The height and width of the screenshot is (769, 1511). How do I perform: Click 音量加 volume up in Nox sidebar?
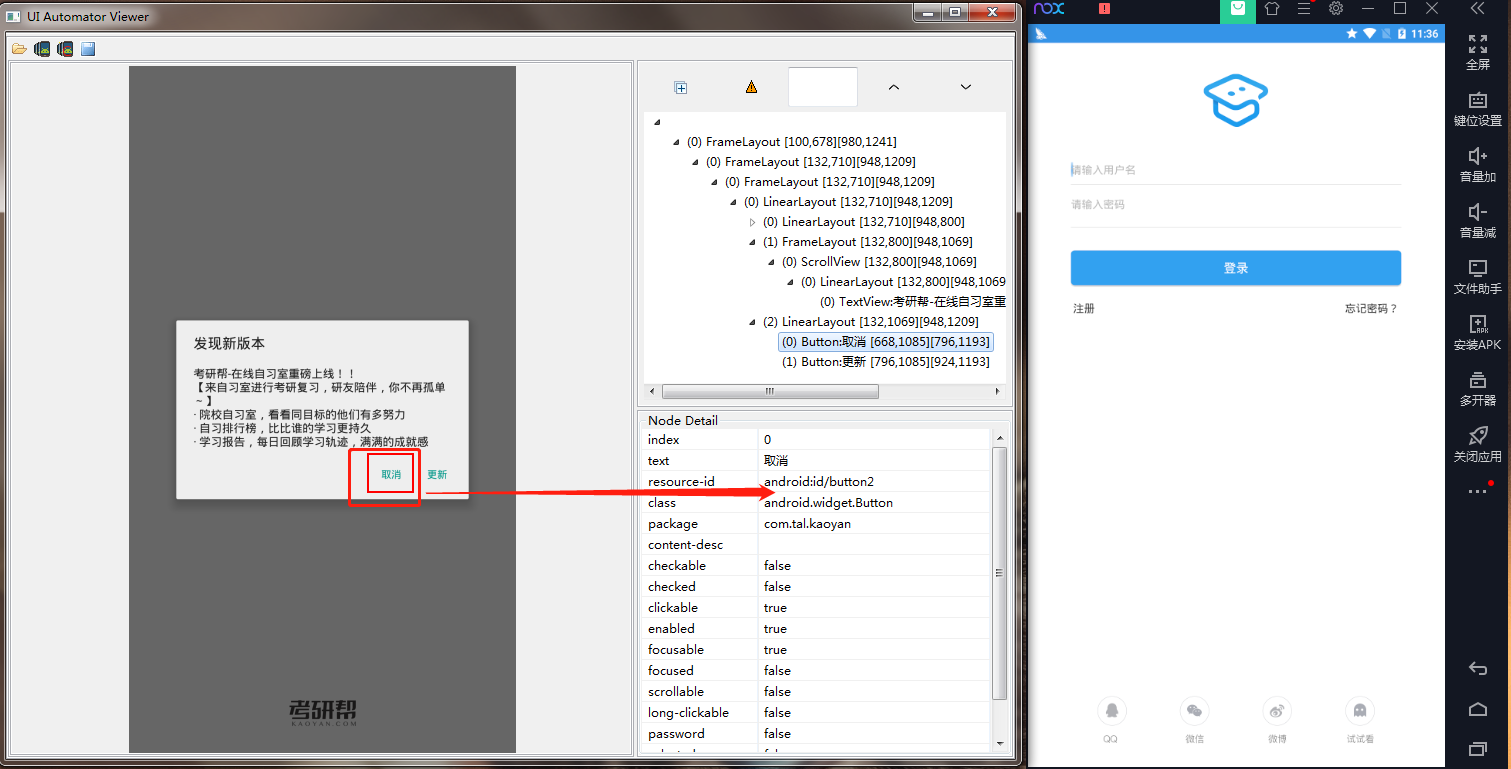(x=1478, y=164)
